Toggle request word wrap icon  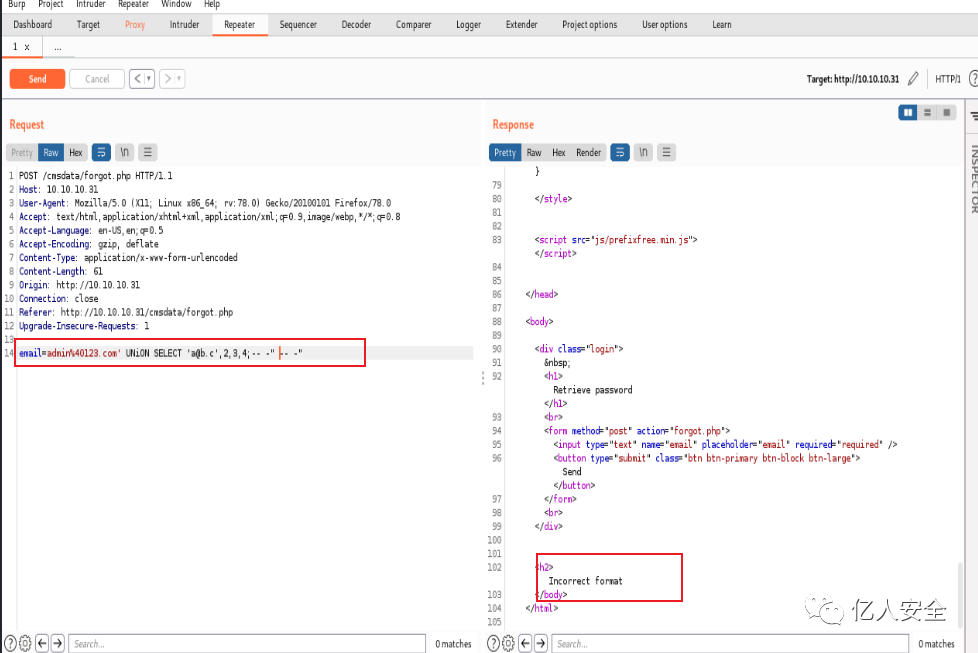101,153
